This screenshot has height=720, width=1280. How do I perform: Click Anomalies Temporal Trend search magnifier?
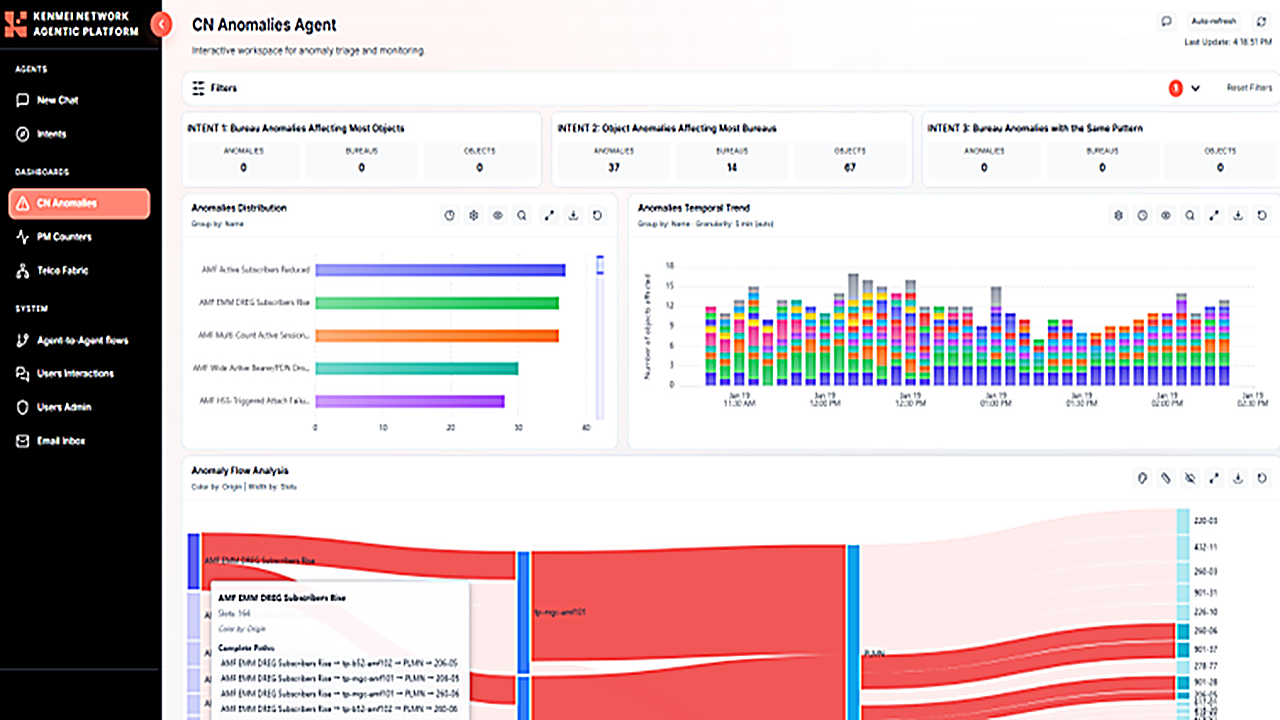coord(1190,215)
